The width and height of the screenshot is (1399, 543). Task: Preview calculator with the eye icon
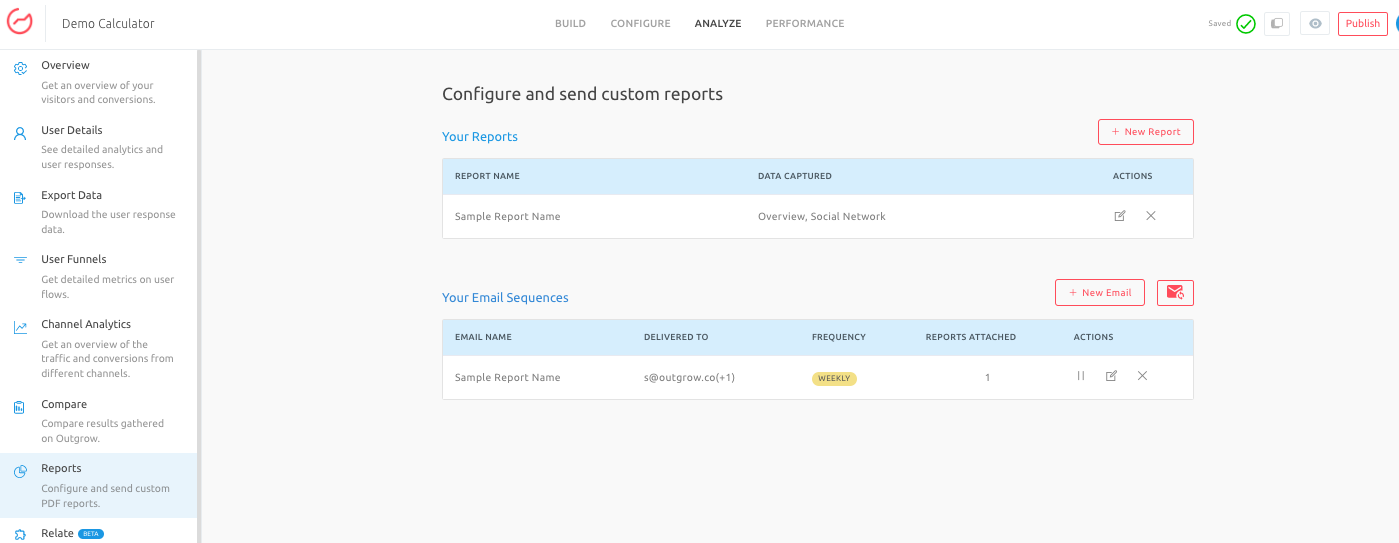pyautogui.click(x=1315, y=24)
